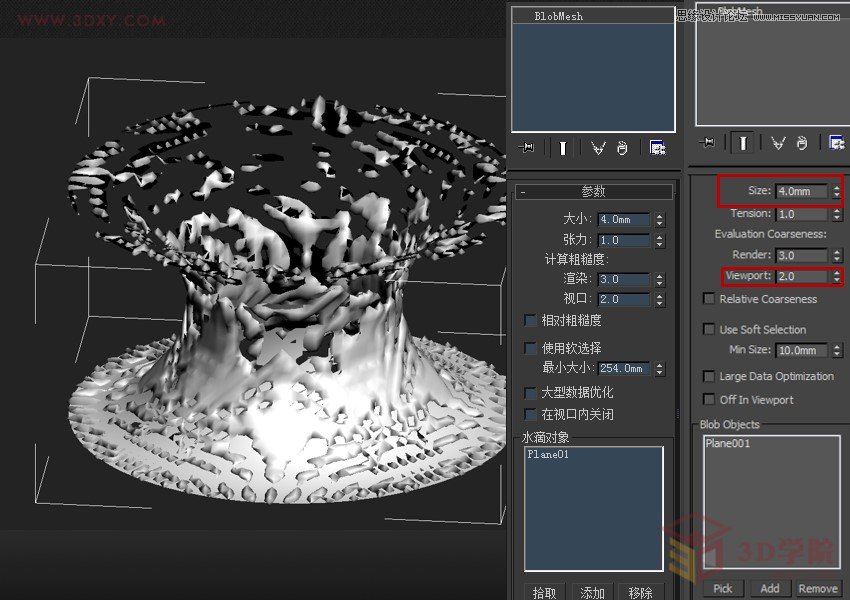Select the 水滴对象 section header

[545, 436]
